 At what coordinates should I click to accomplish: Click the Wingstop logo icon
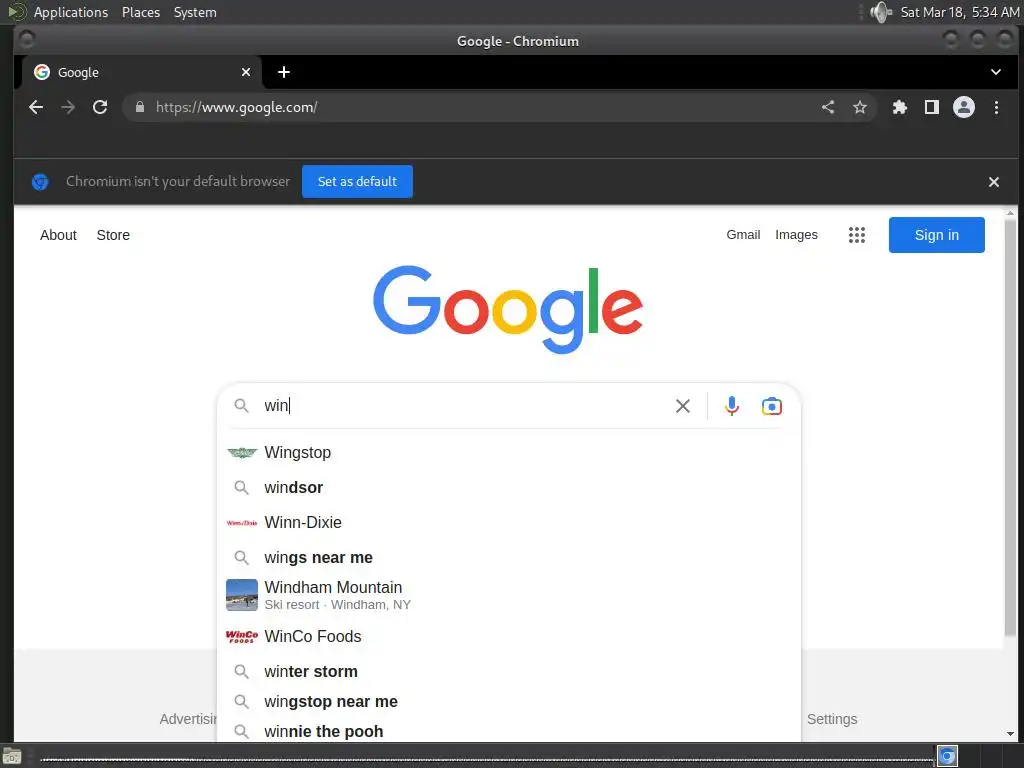click(x=242, y=452)
